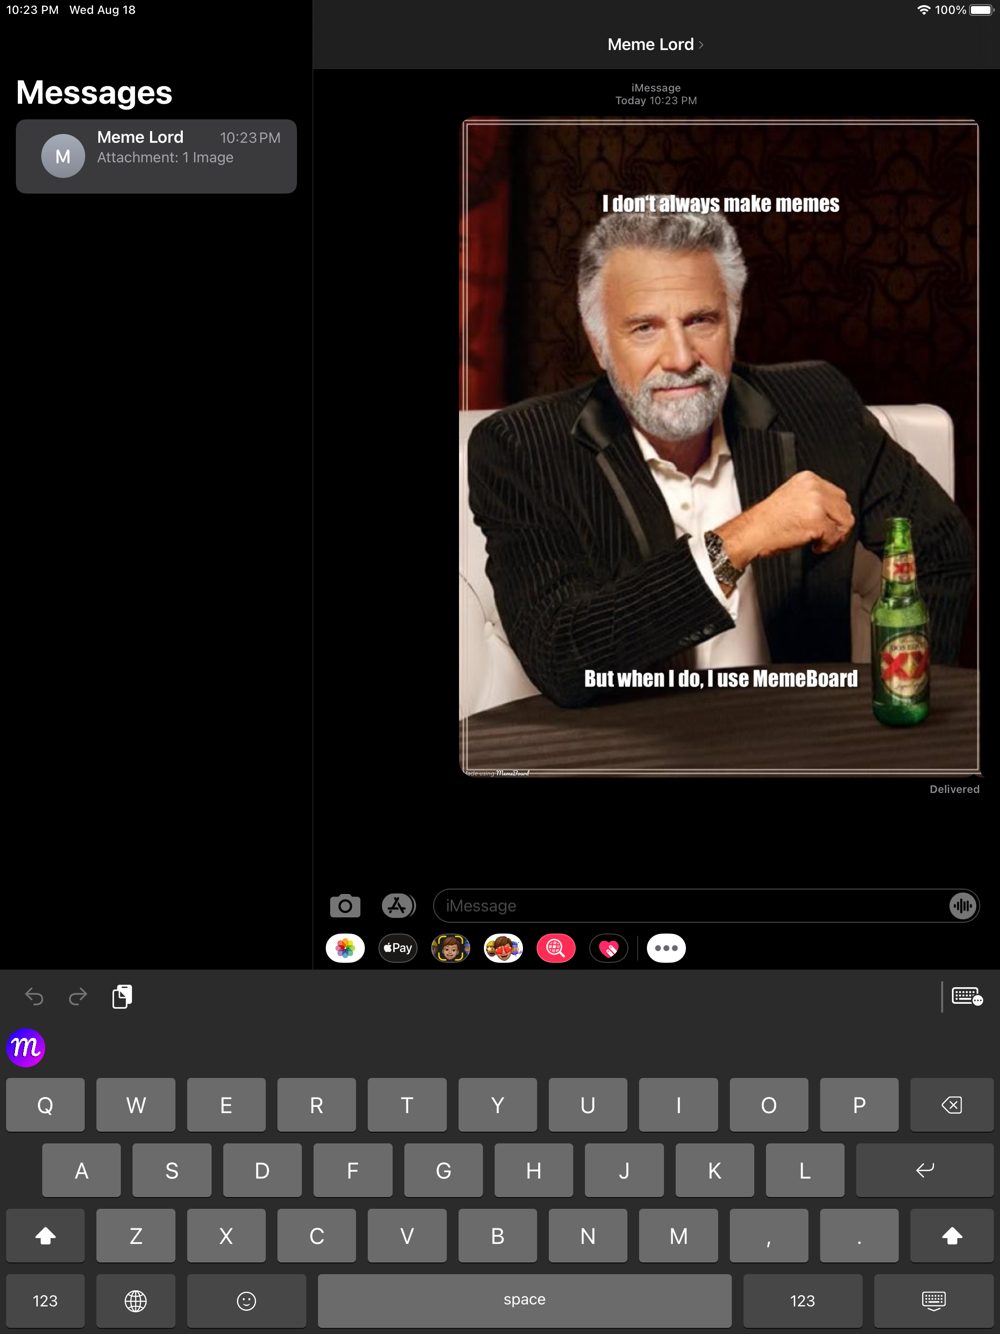Viewport: 1000px width, 1334px height.
Task: Select the Meme Lord conversation row
Action: pos(156,156)
